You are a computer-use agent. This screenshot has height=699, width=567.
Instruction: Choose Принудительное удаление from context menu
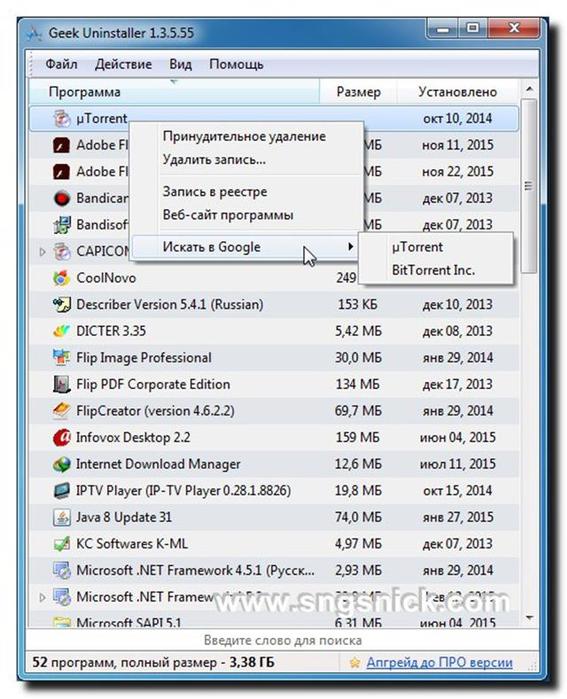(x=244, y=136)
